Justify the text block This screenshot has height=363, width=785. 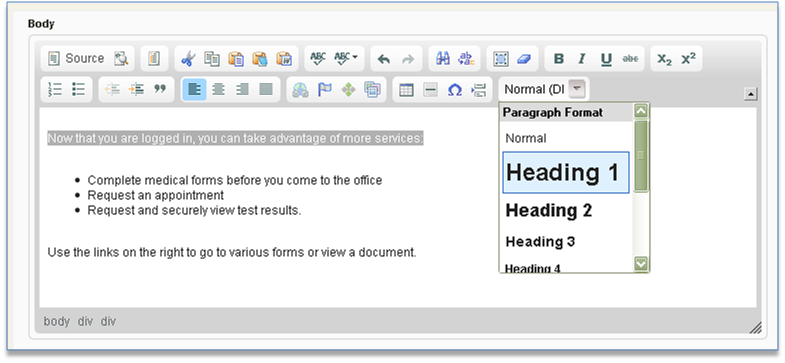coord(266,90)
